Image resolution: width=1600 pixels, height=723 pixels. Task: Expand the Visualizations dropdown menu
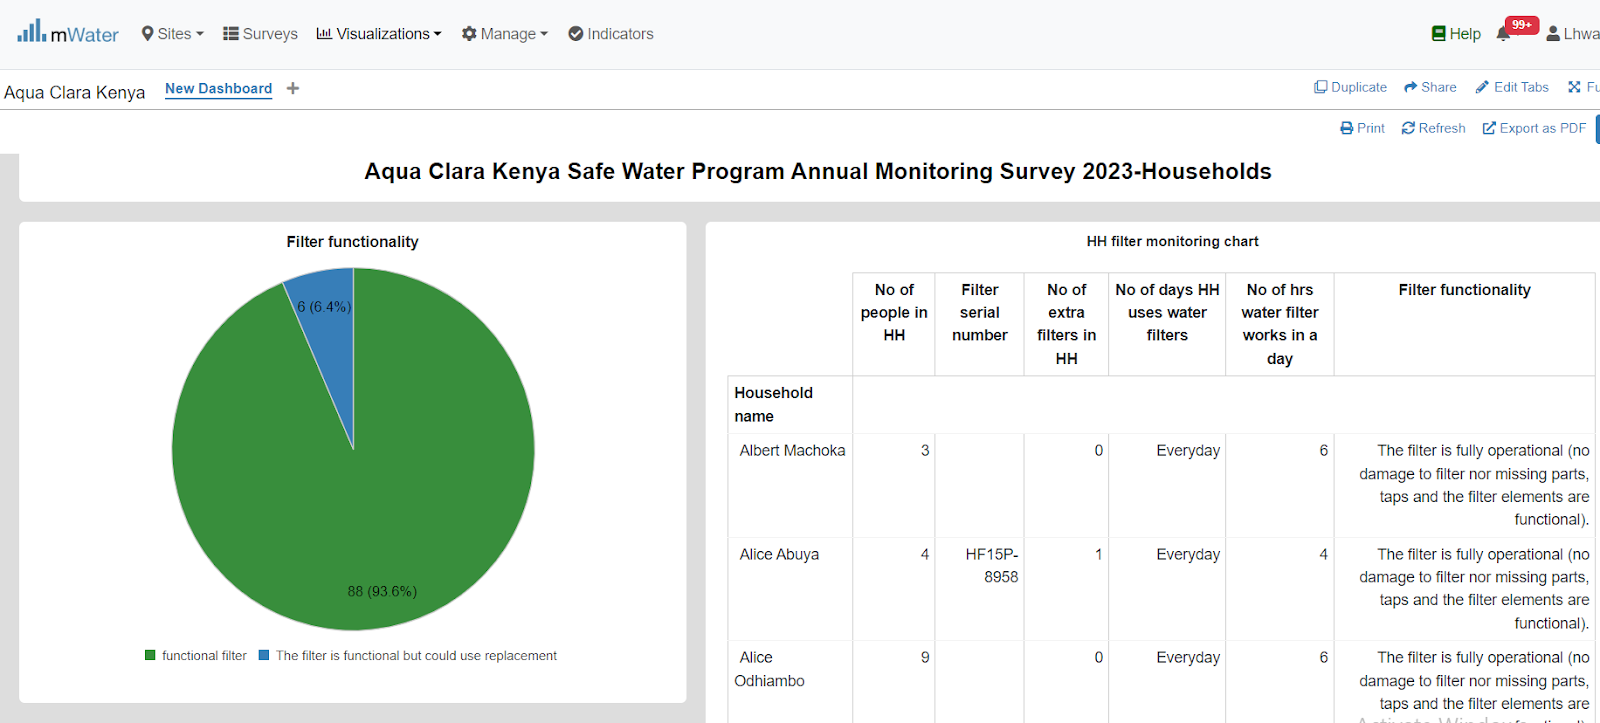[x=379, y=34]
